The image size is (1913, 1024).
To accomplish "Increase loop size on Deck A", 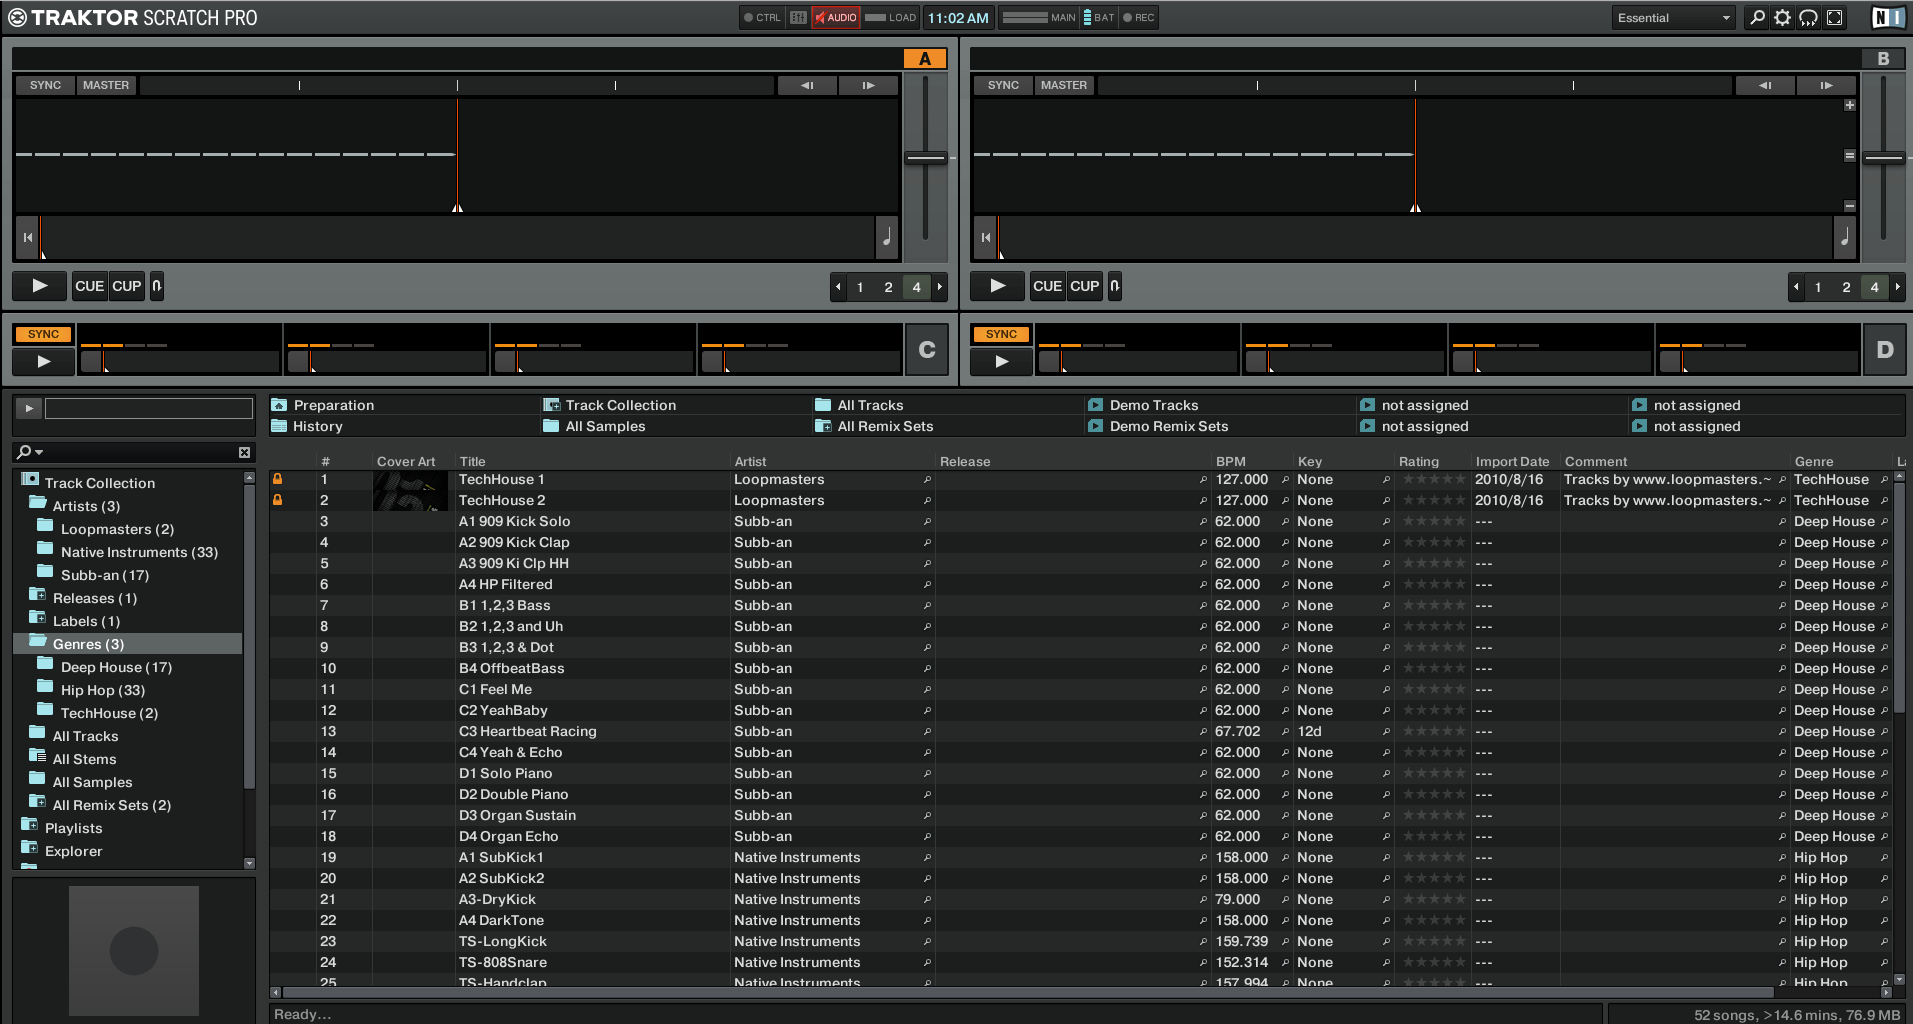I will (x=940, y=287).
